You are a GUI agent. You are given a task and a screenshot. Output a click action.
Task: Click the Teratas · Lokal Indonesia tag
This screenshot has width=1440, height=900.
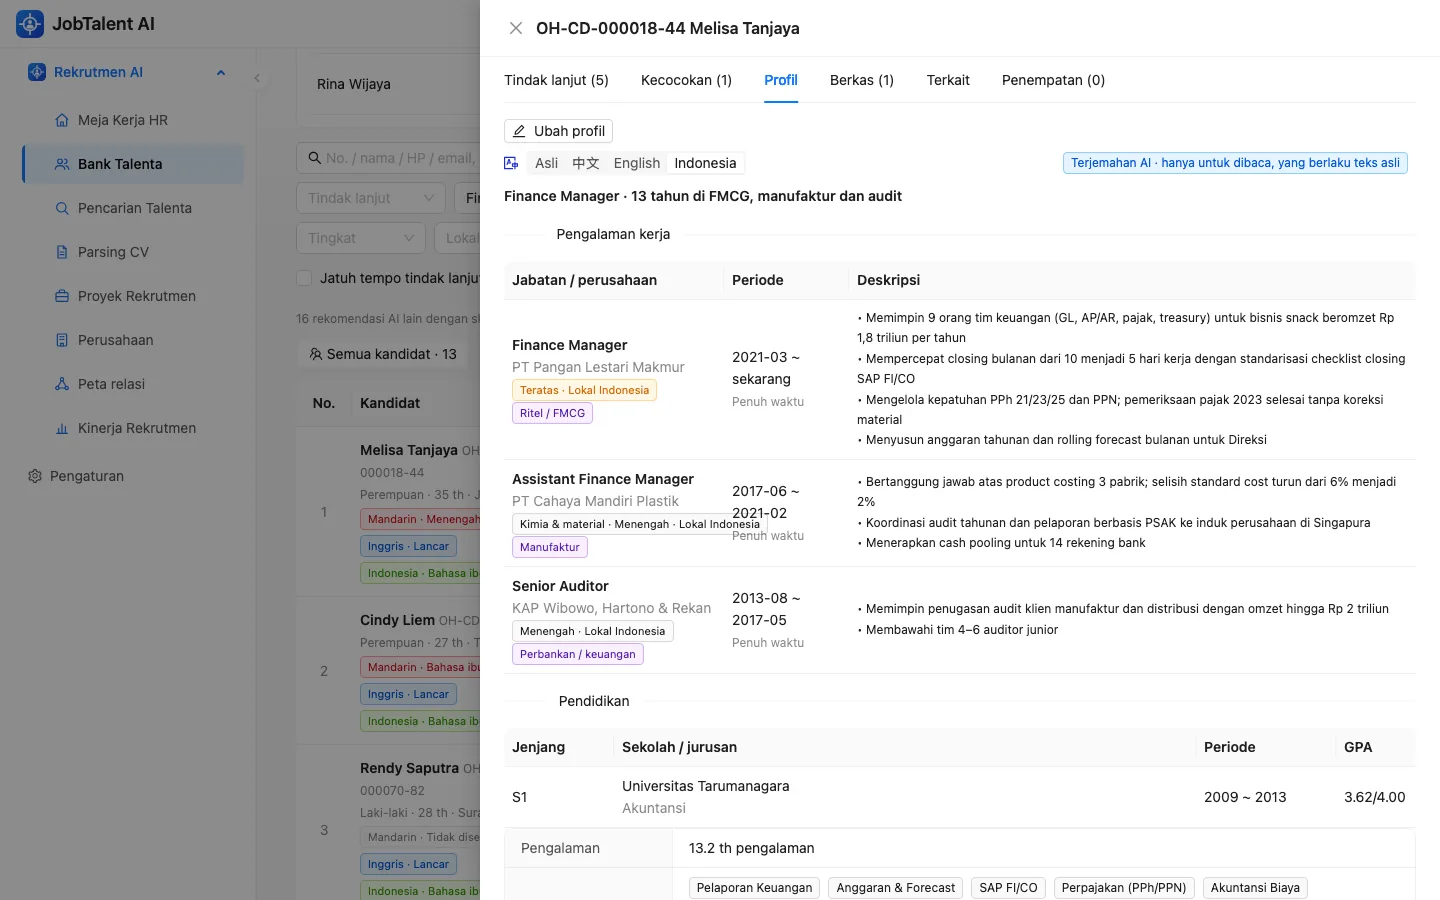[x=584, y=390]
